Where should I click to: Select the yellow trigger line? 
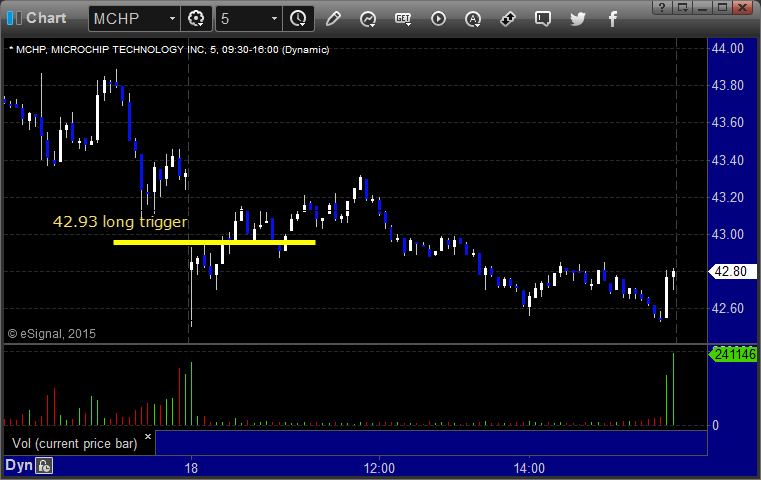coord(214,242)
